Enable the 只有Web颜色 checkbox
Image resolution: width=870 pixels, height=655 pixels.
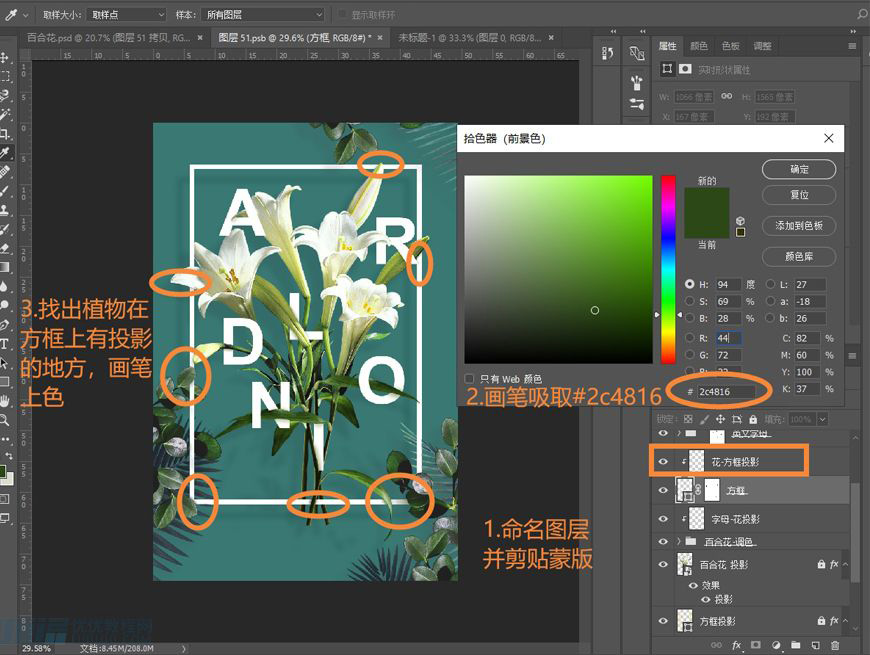468,378
